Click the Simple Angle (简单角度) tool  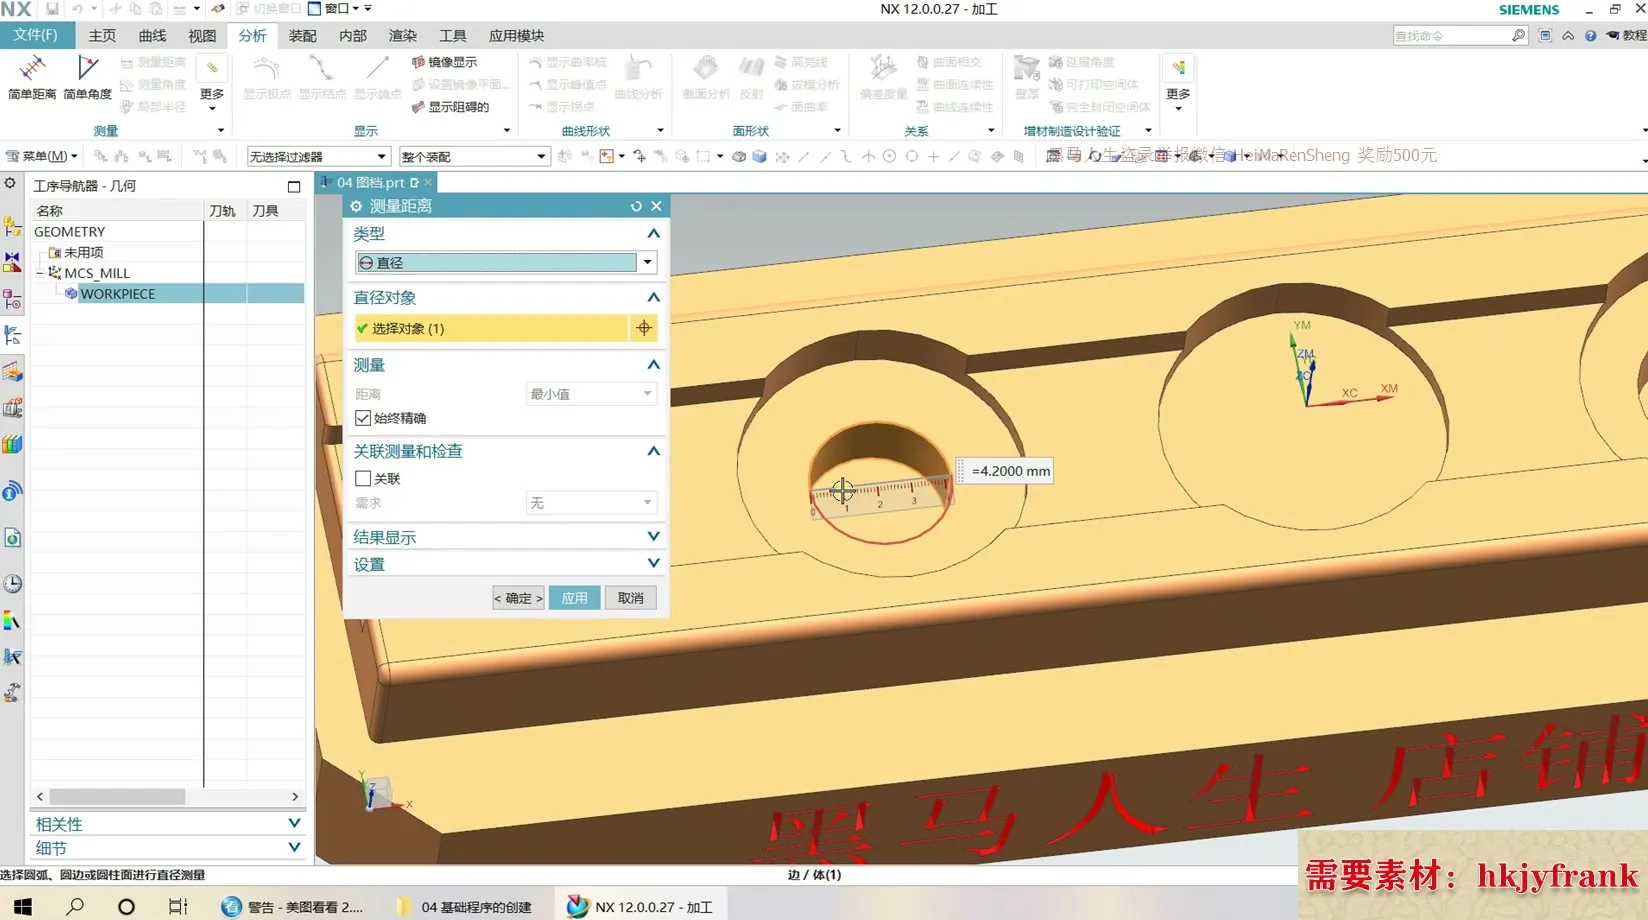(87, 78)
